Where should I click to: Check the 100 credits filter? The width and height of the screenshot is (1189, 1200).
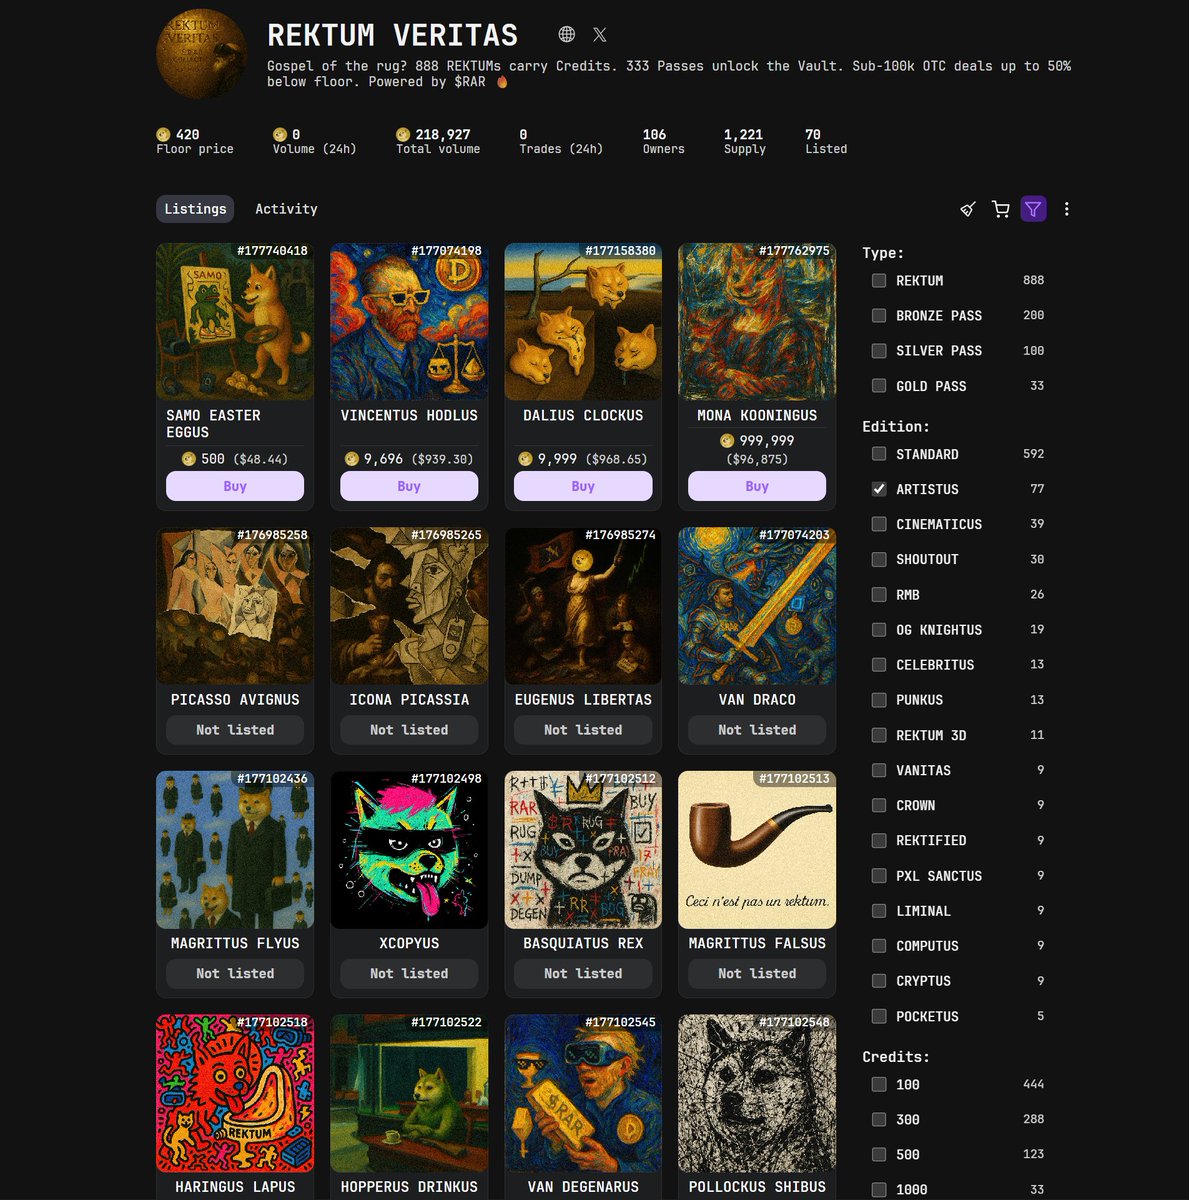(879, 1084)
